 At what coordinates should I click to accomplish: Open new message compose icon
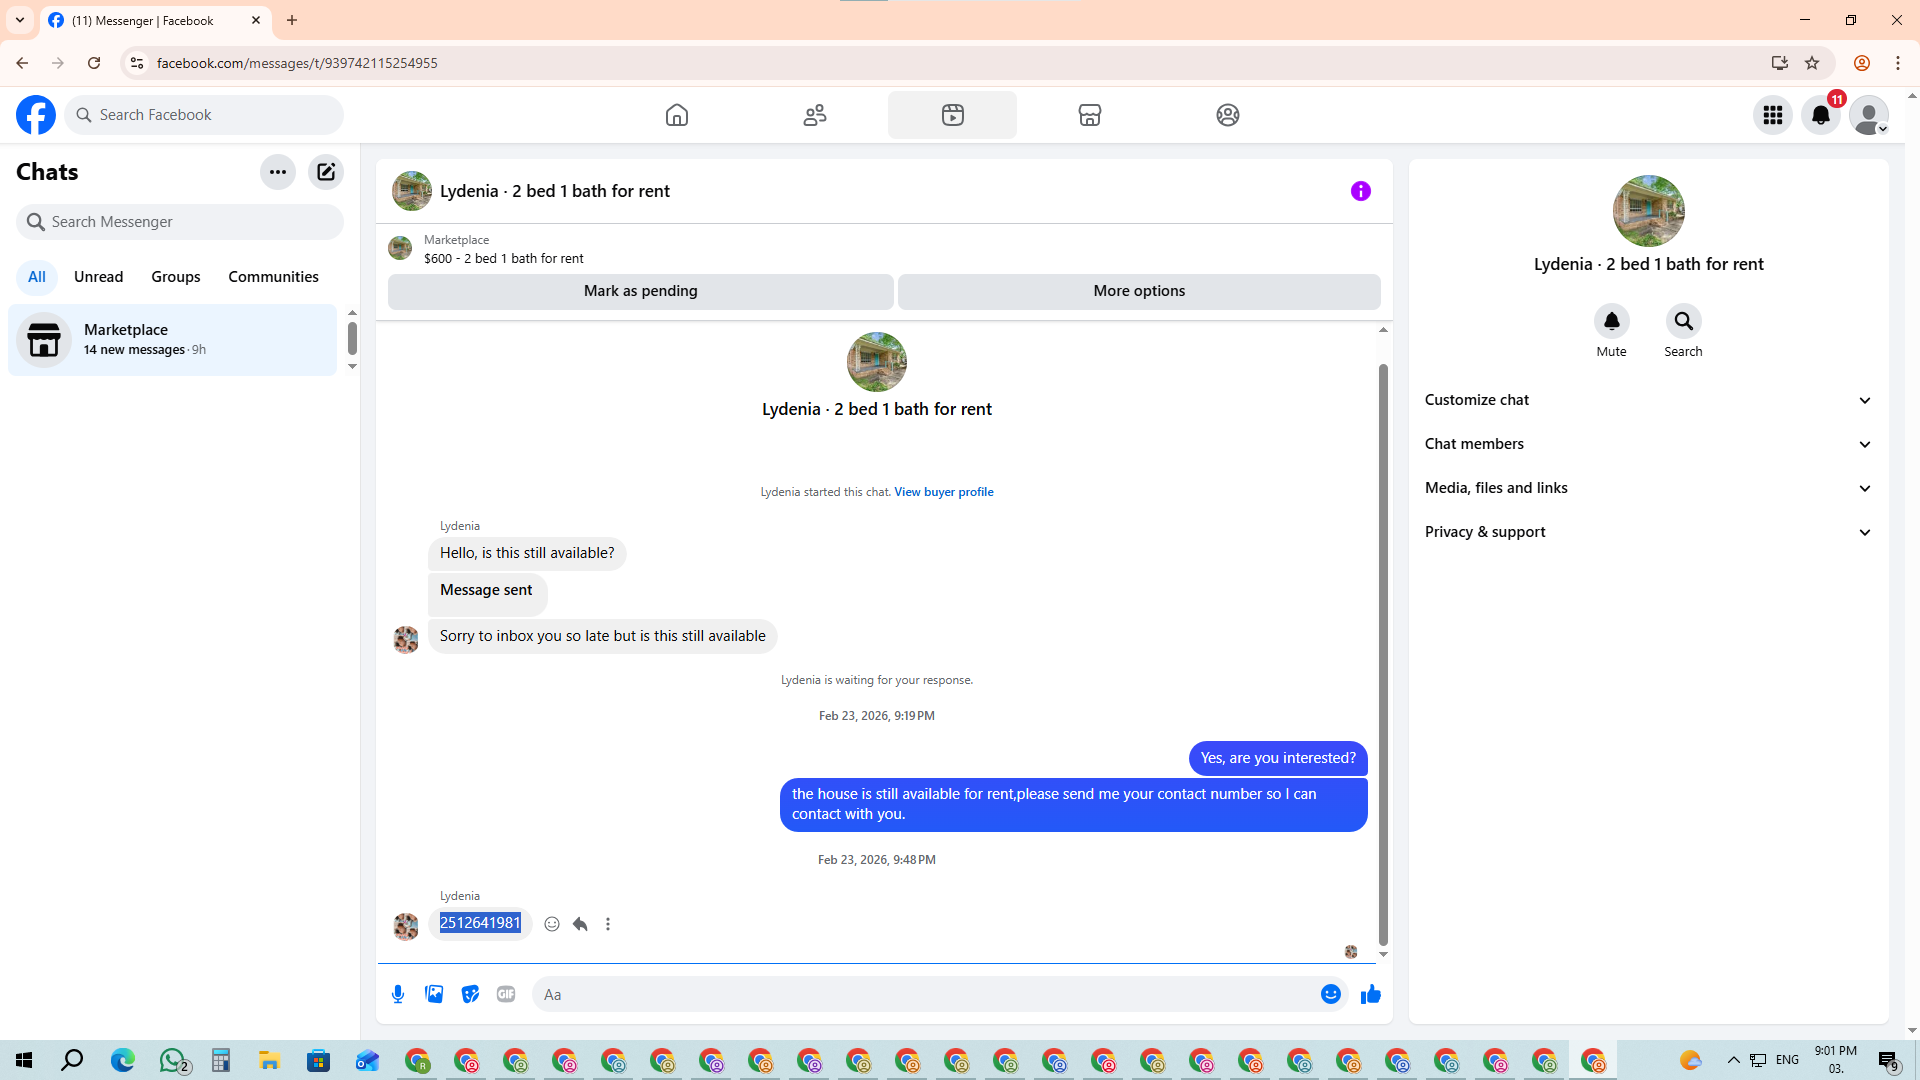(326, 172)
